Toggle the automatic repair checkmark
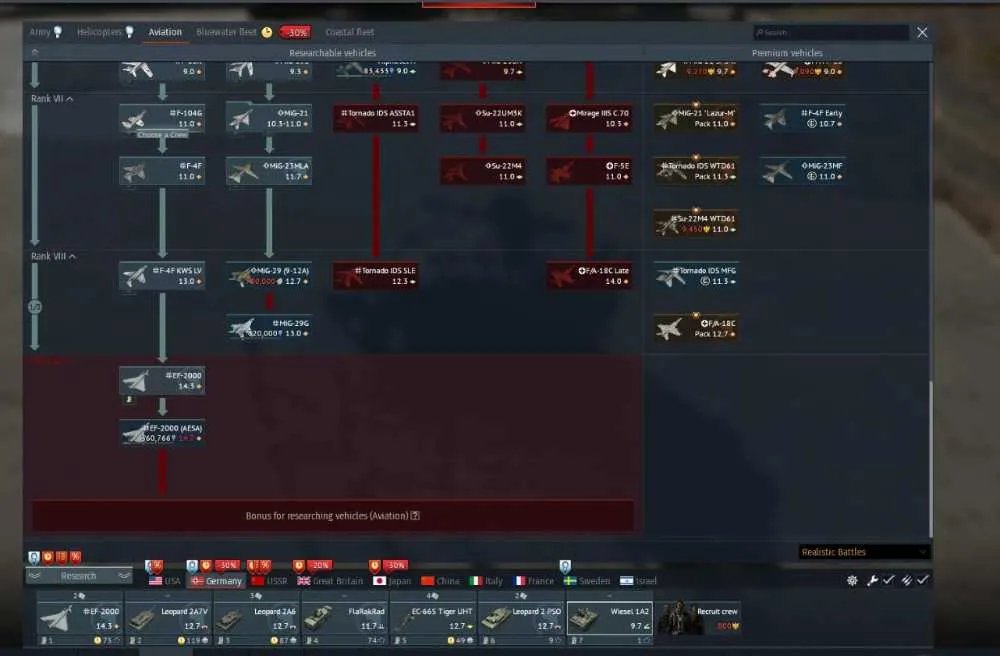Image resolution: width=1000 pixels, height=656 pixels. 888,579
